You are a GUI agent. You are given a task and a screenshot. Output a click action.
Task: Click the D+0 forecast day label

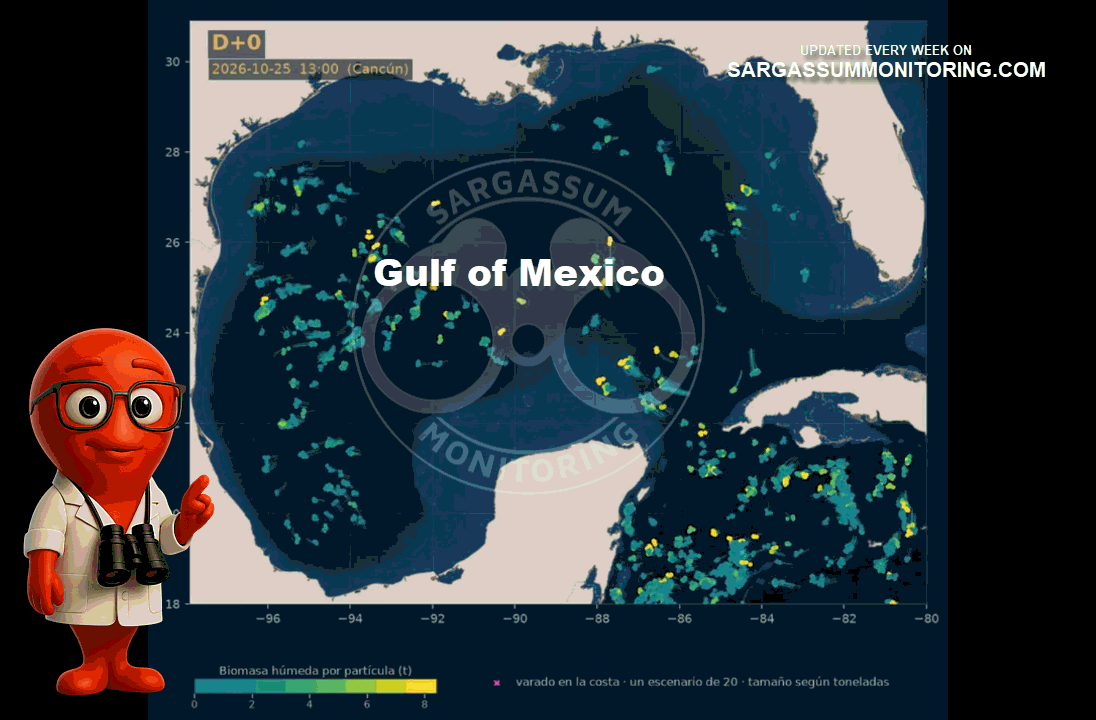click(x=237, y=43)
